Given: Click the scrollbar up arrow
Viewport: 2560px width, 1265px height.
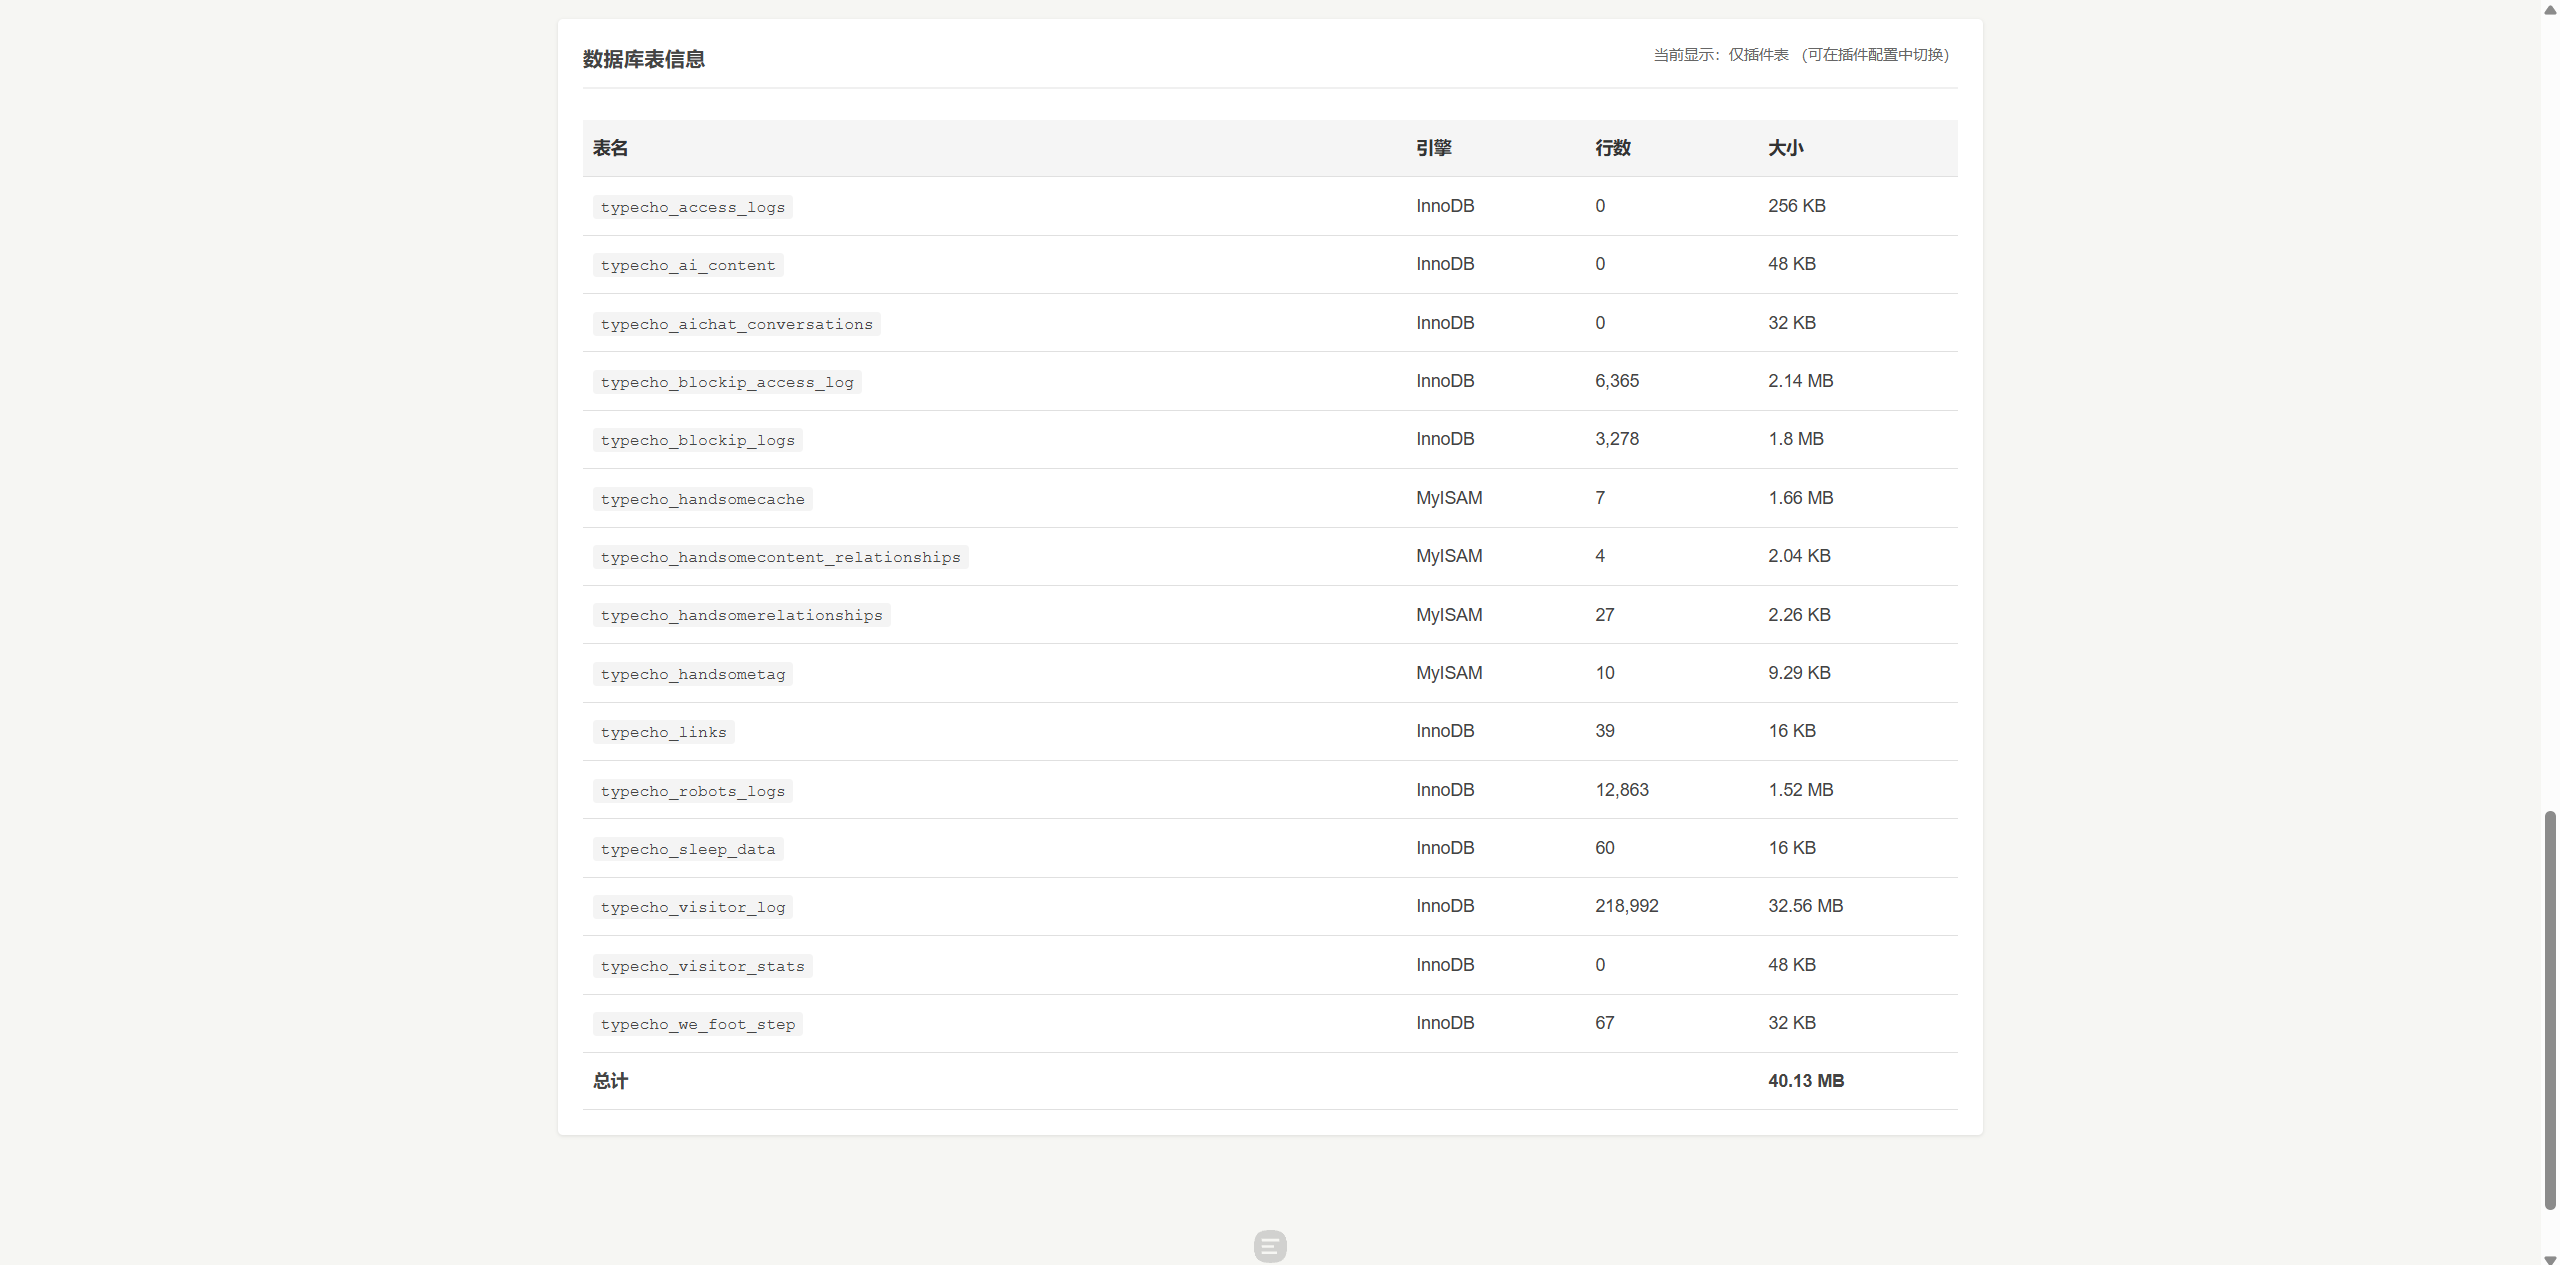Looking at the screenshot, I should point(2550,9).
